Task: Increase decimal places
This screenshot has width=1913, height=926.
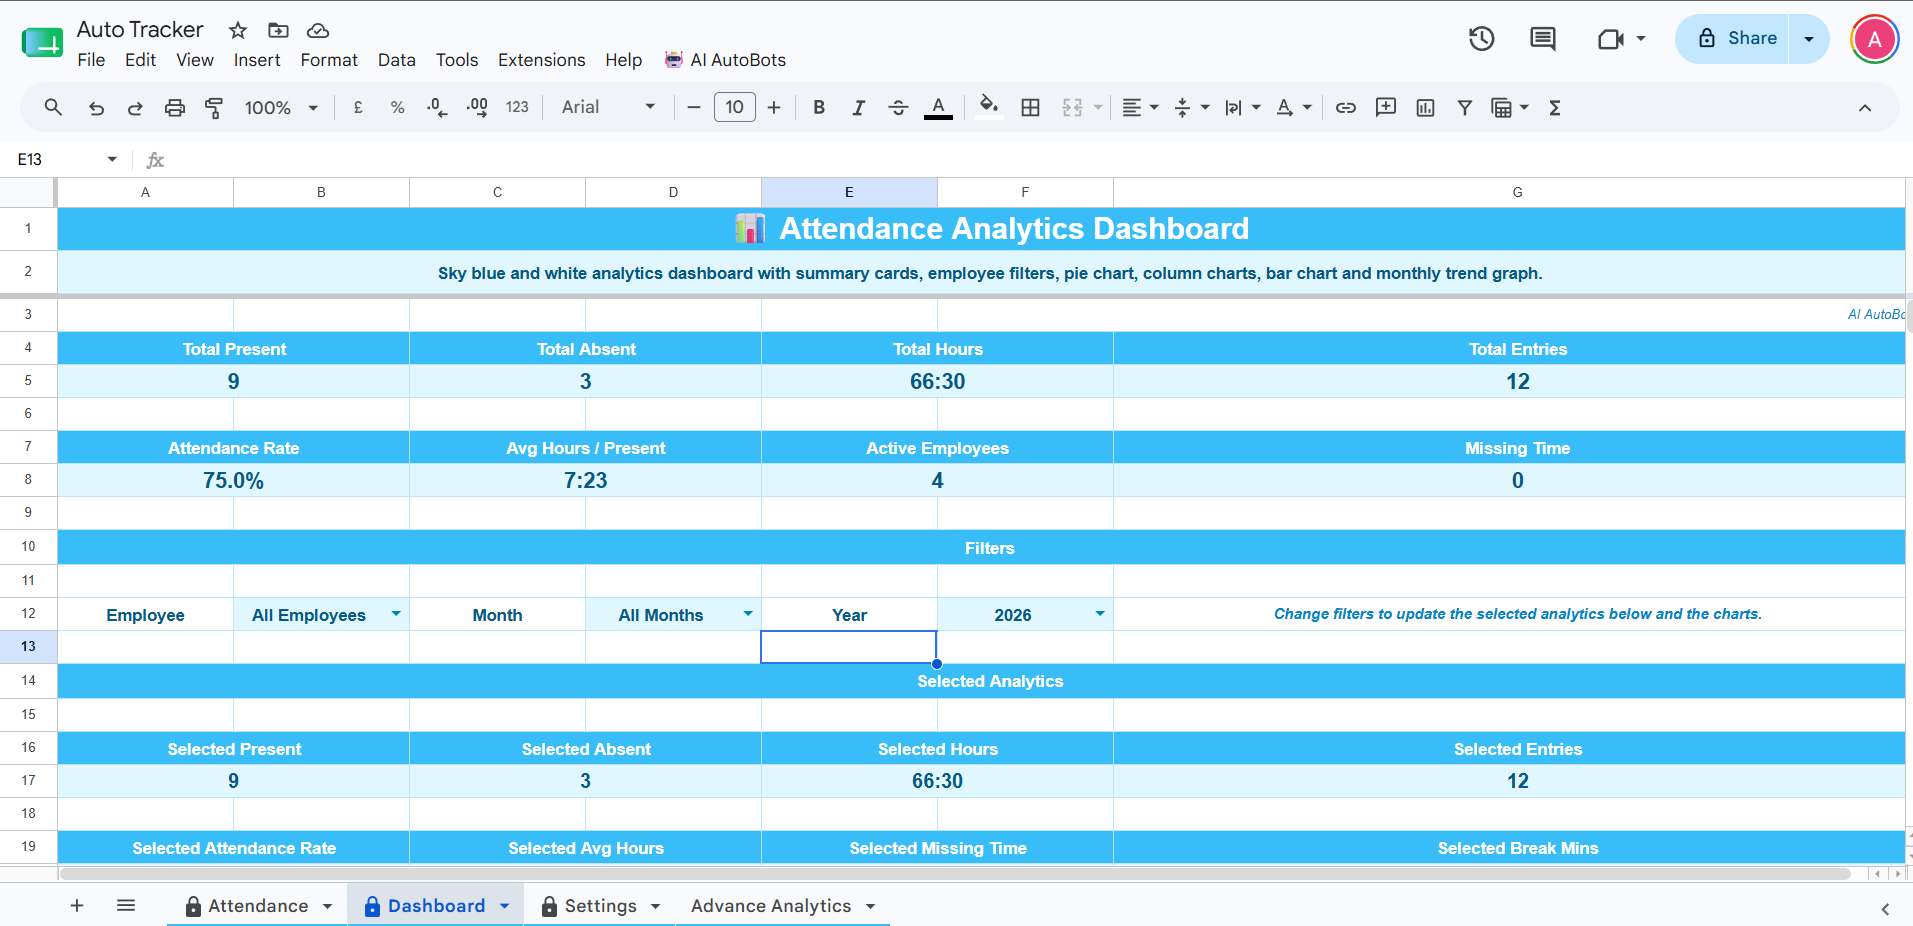Action: click(x=477, y=107)
